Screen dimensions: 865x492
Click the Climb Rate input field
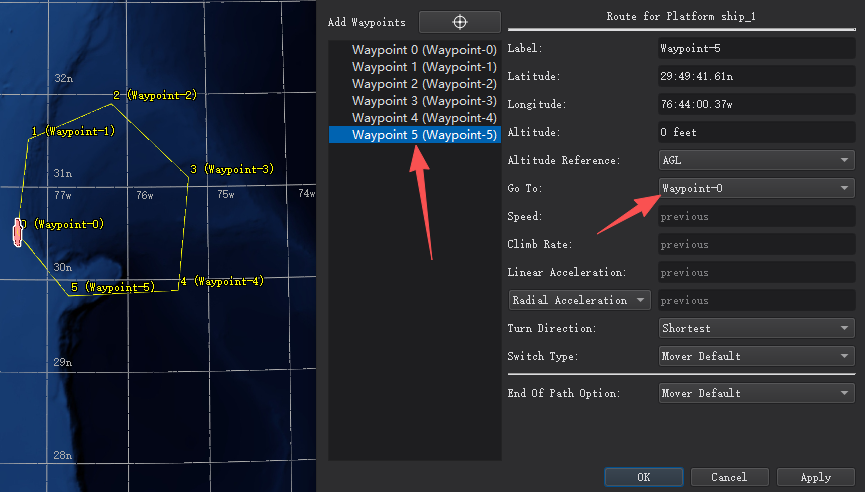pos(756,244)
